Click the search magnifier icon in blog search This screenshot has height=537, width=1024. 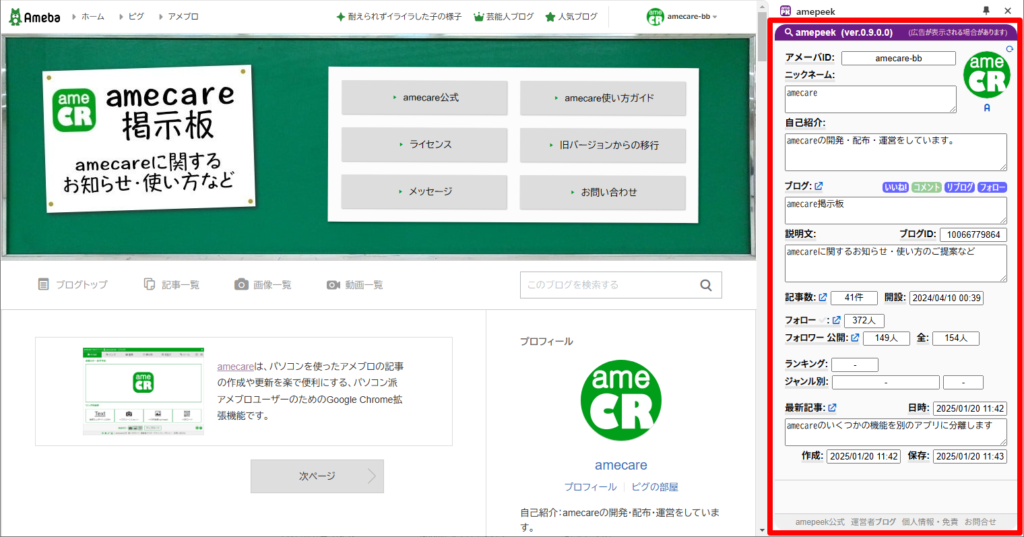[707, 285]
